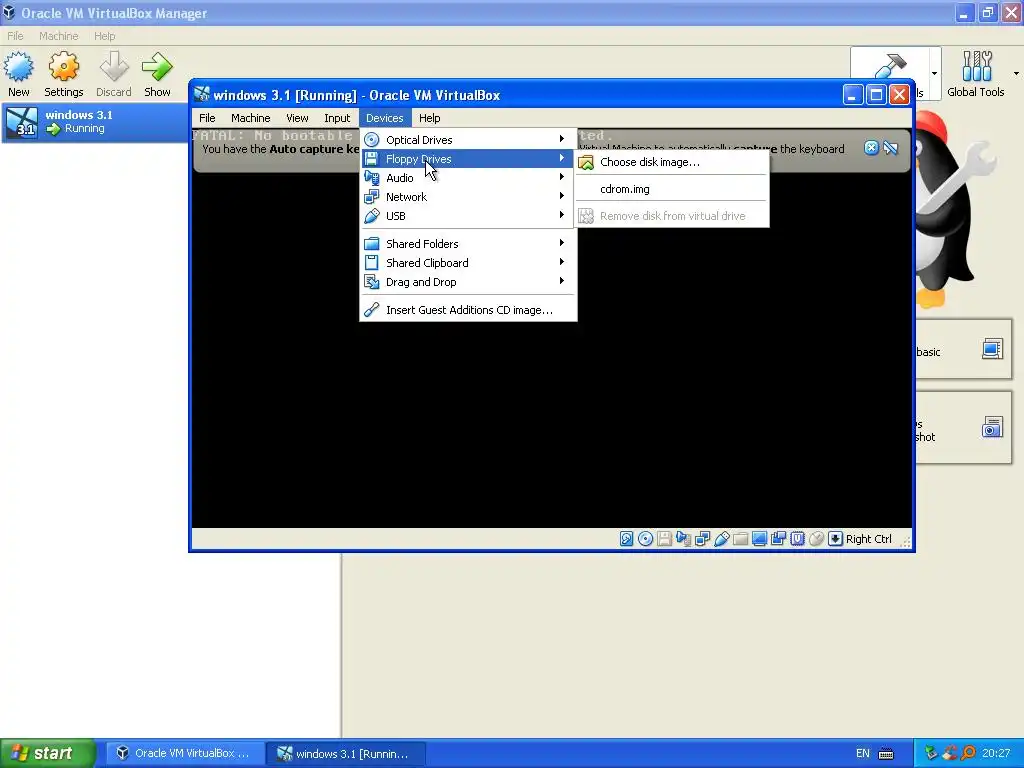1024x768 pixels.
Task: Select Floppy Drives in Devices menu
Action: click(x=468, y=159)
